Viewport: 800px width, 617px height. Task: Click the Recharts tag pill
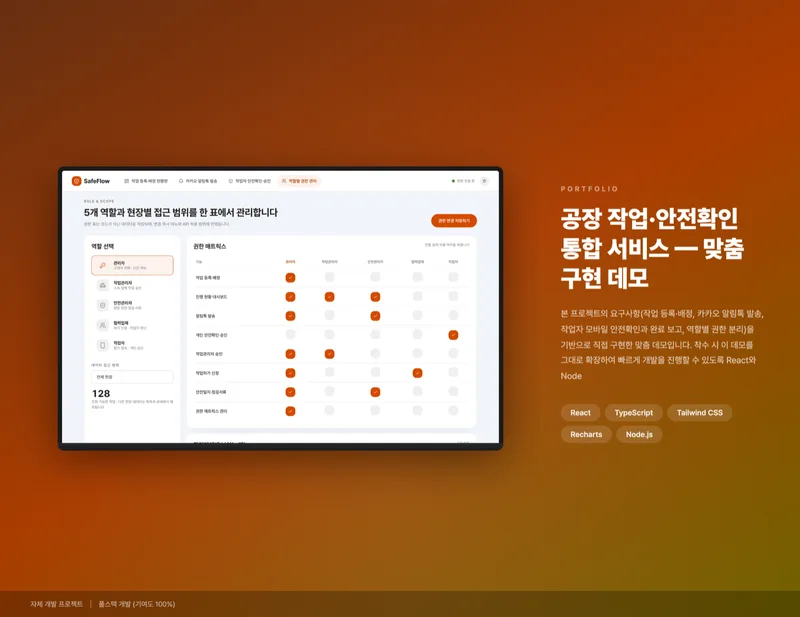pyautogui.click(x=586, y=434)
